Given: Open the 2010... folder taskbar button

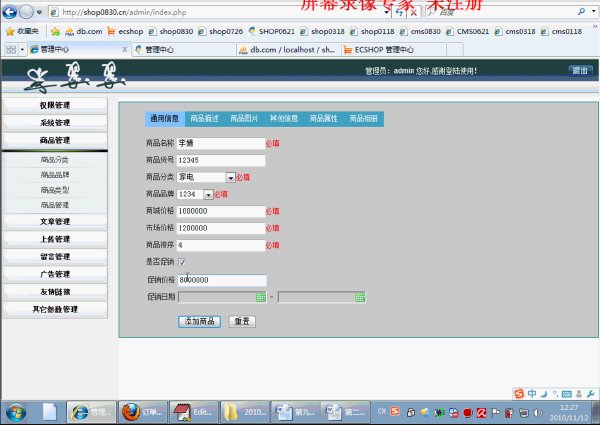Looking at the screenshot, I should pos(245,412).
